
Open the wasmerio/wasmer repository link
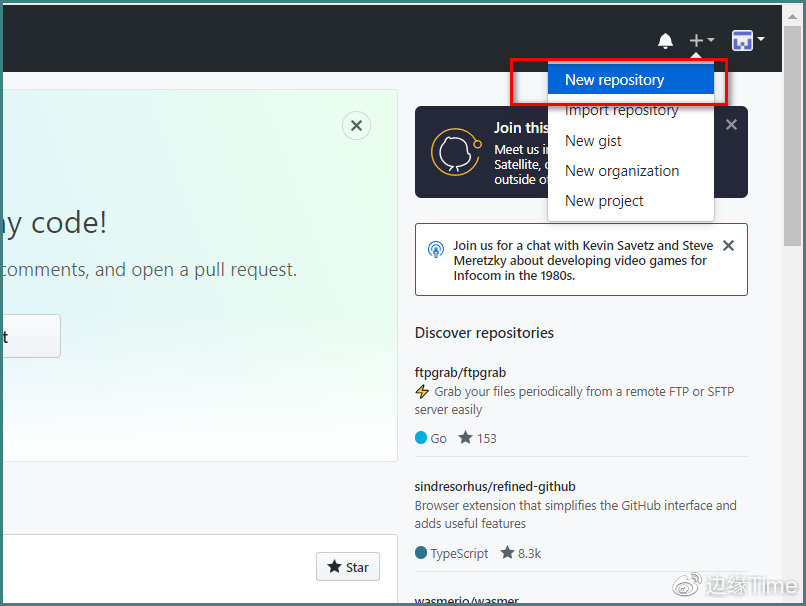(x=467, y=600)
